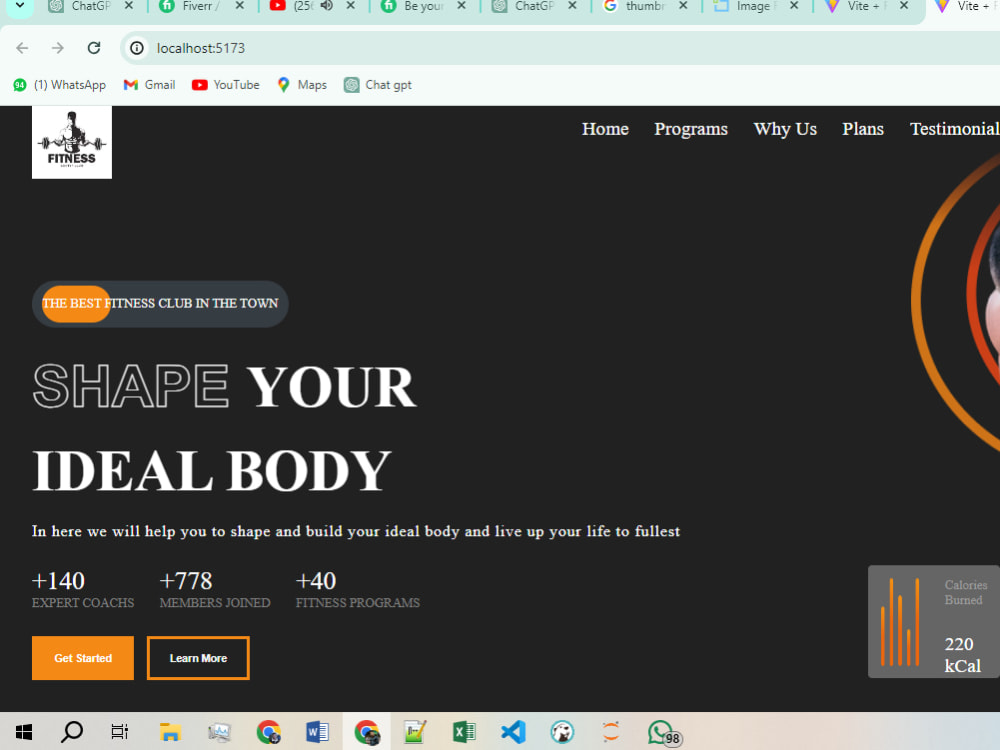Open the Maps bookmark

coord(302,85)
